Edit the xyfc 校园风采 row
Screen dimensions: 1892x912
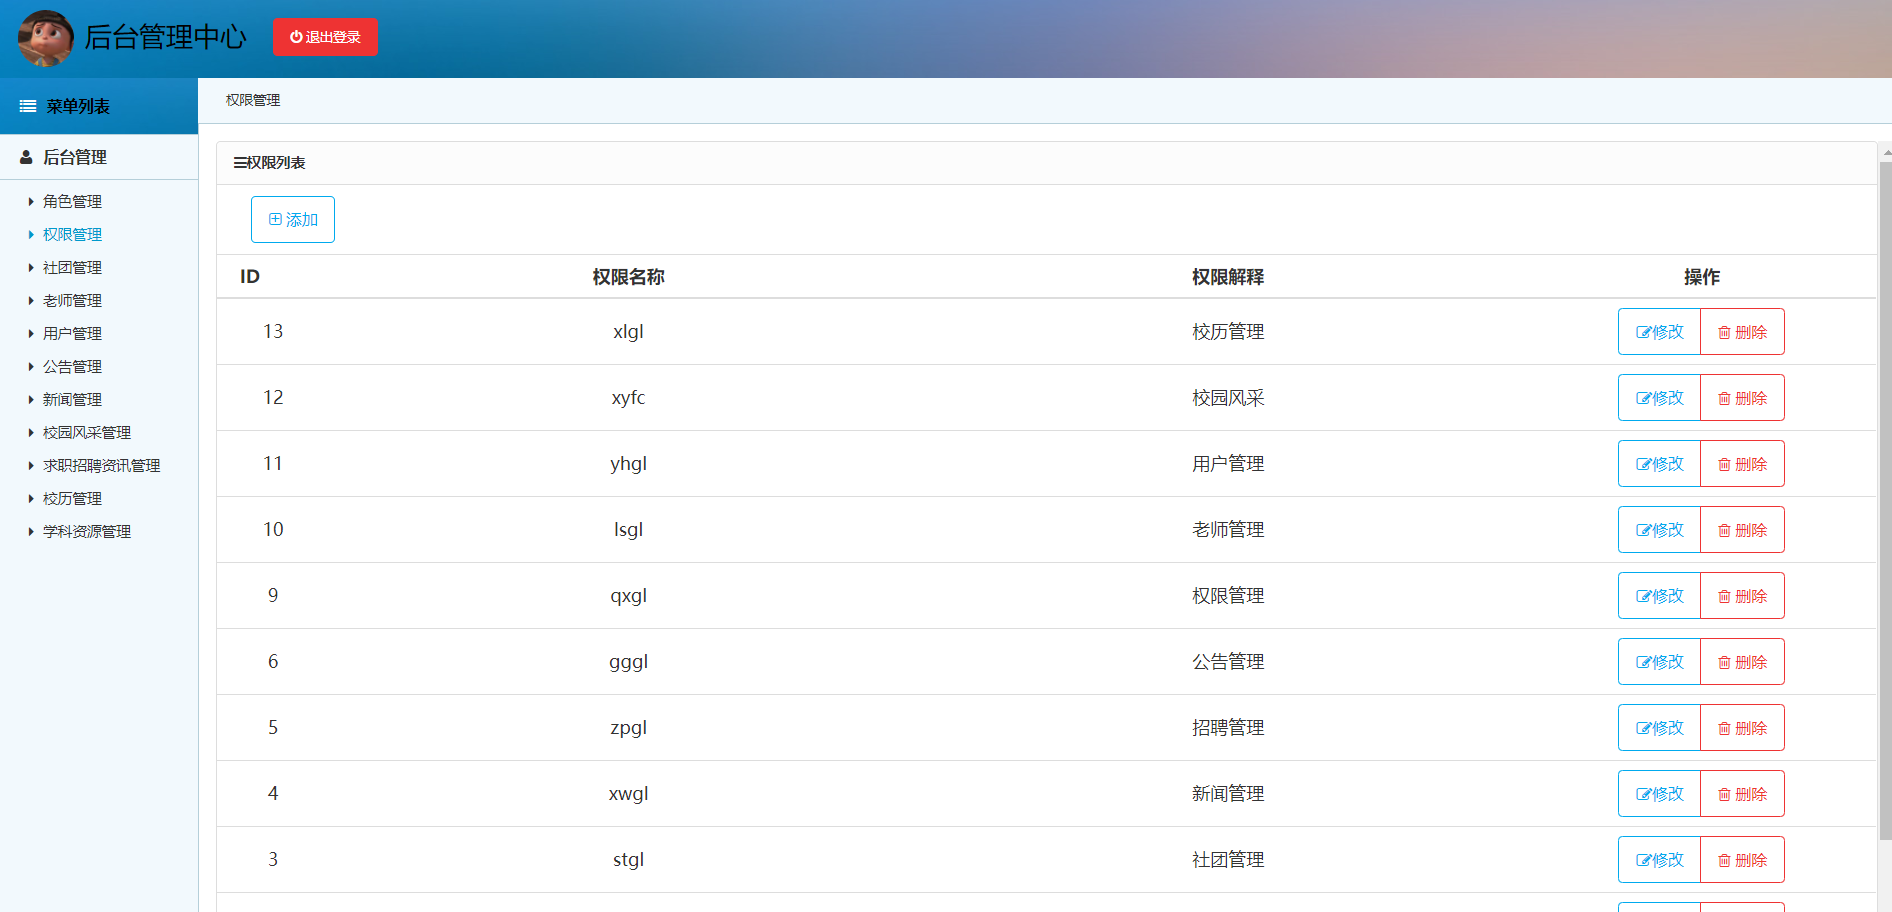pyautogui.click(x=1659, y=397)
